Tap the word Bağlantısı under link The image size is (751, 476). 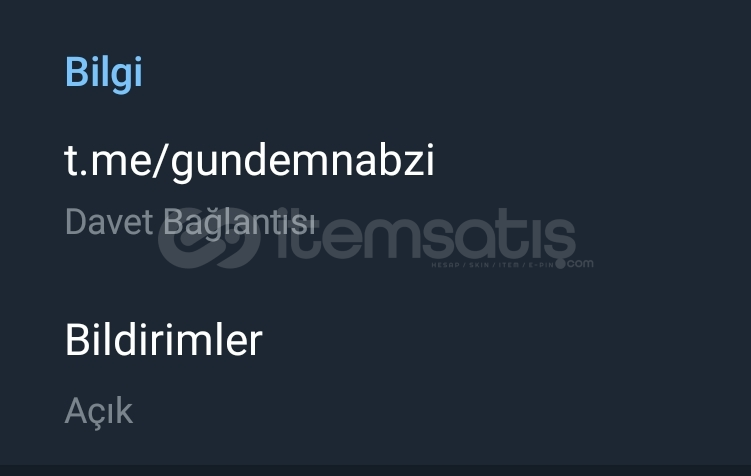coord(239,223)
